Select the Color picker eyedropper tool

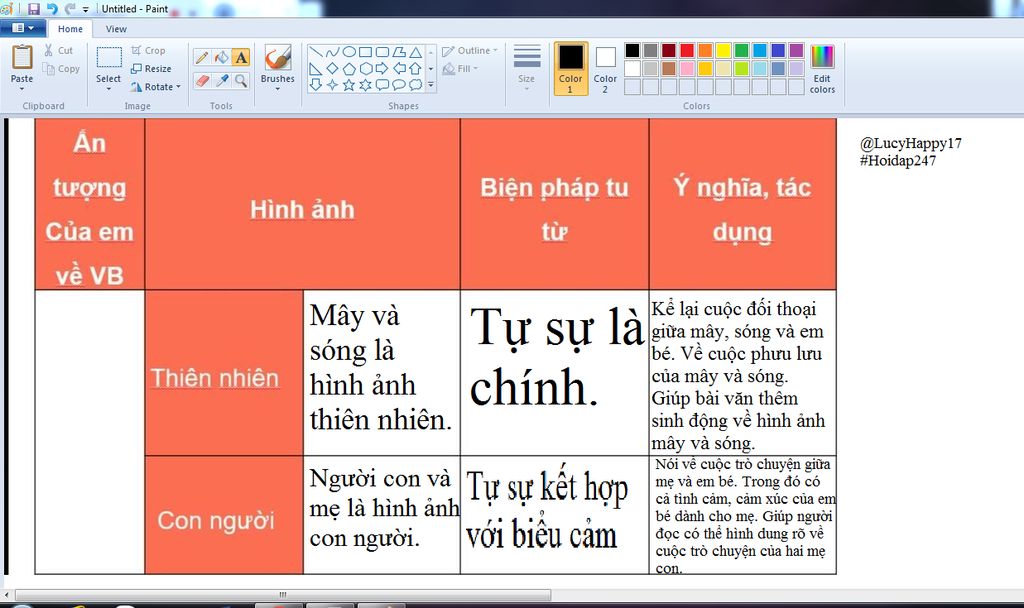point(222,80)
